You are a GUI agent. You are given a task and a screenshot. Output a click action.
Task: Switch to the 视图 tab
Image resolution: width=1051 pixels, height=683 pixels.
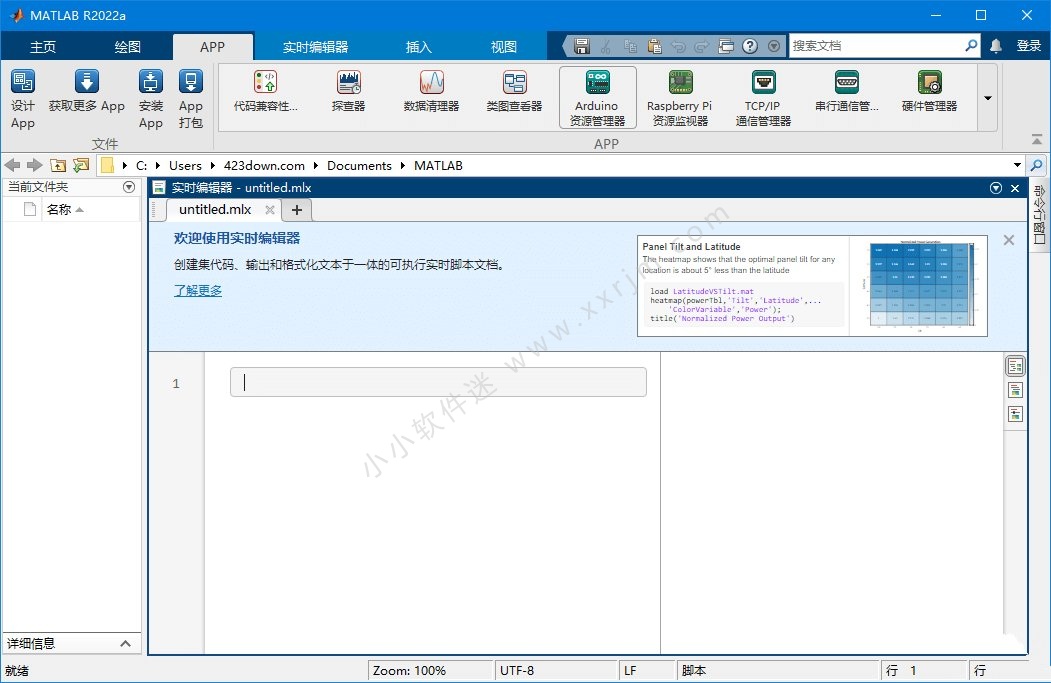[x=503, y=47]
